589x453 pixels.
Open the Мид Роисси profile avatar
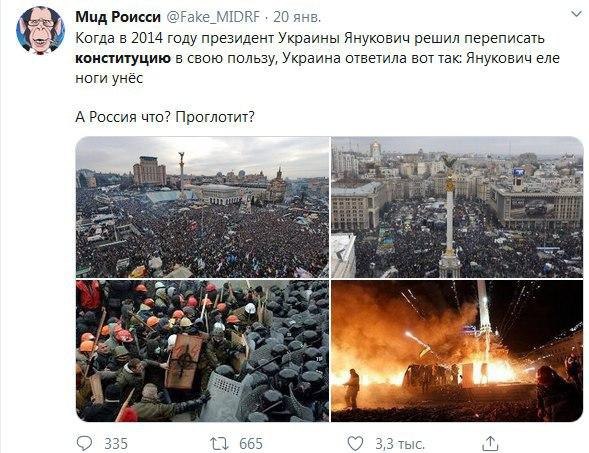[40, 31]
